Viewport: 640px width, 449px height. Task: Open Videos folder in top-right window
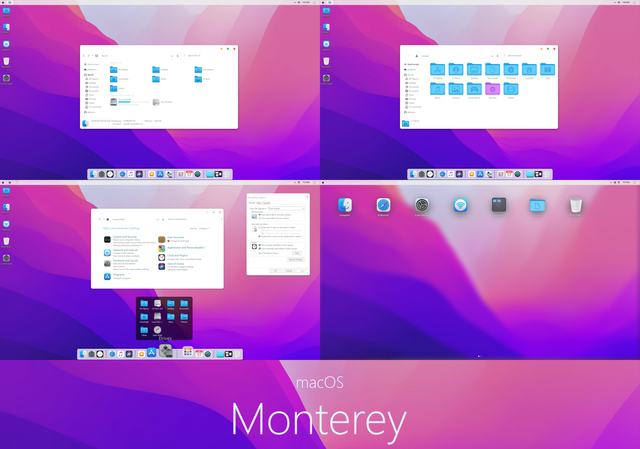click(x=511, y=89)
